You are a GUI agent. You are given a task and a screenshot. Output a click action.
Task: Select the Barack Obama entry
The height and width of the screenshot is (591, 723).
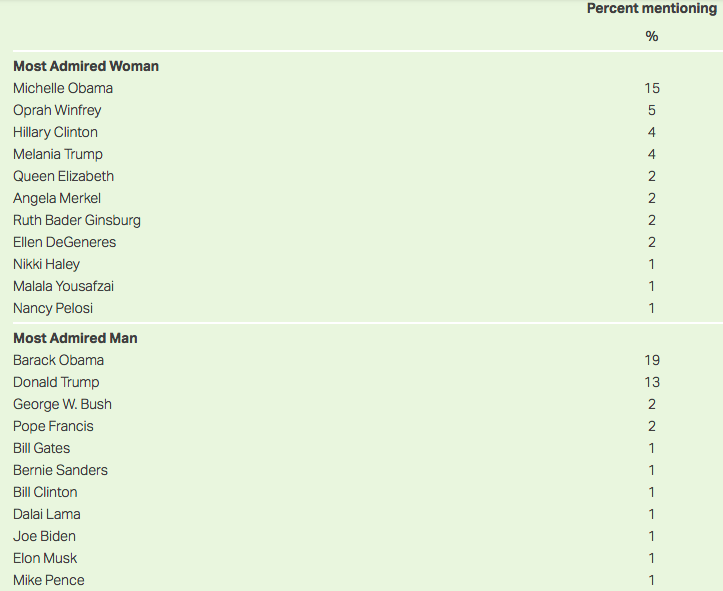(x=58, y=360)
